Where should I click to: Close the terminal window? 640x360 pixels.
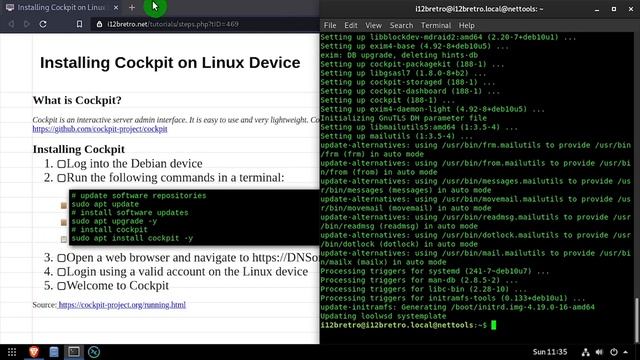click(x=631, y=9)
